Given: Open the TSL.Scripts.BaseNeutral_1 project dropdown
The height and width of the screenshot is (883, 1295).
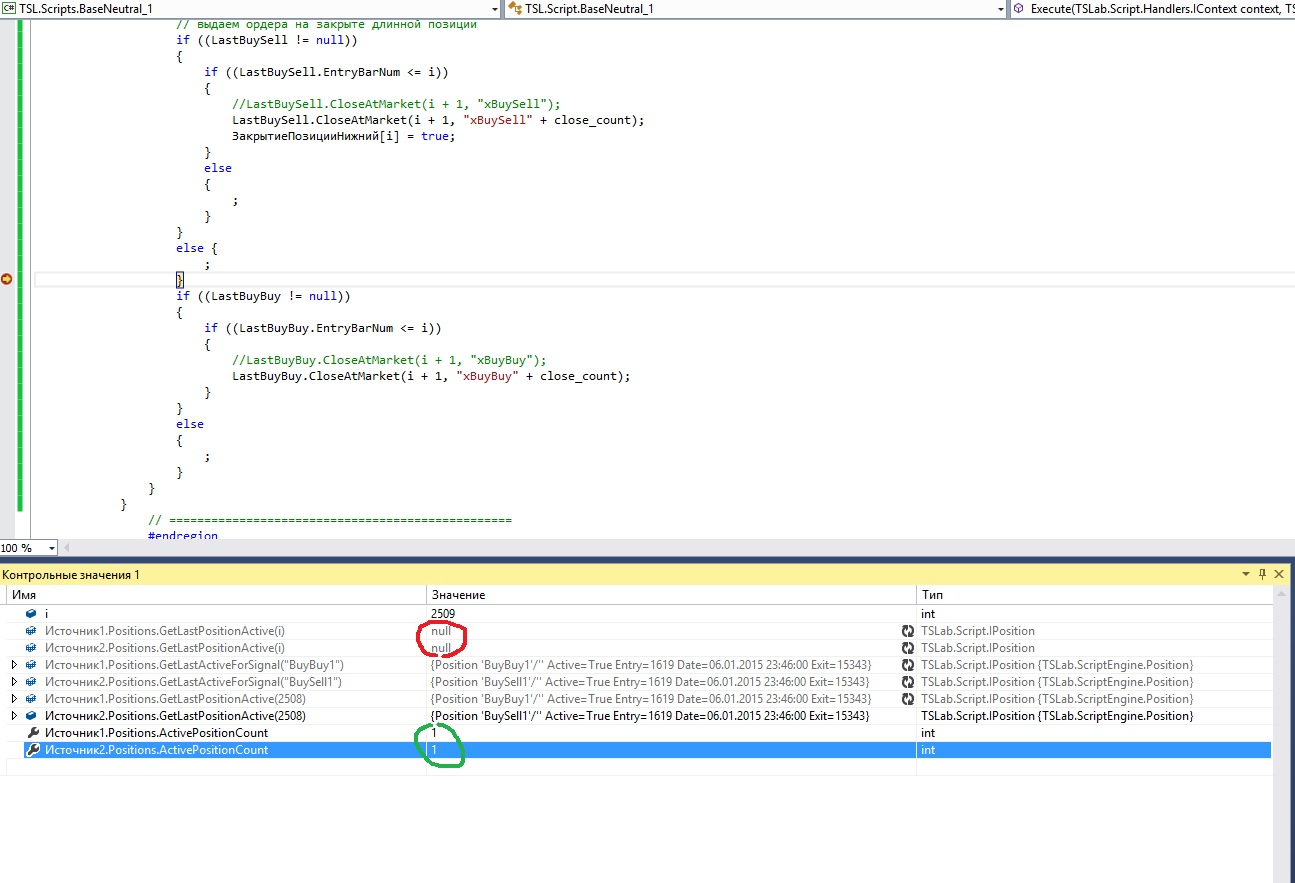Looking at the screenshot, I should [494, 9].
